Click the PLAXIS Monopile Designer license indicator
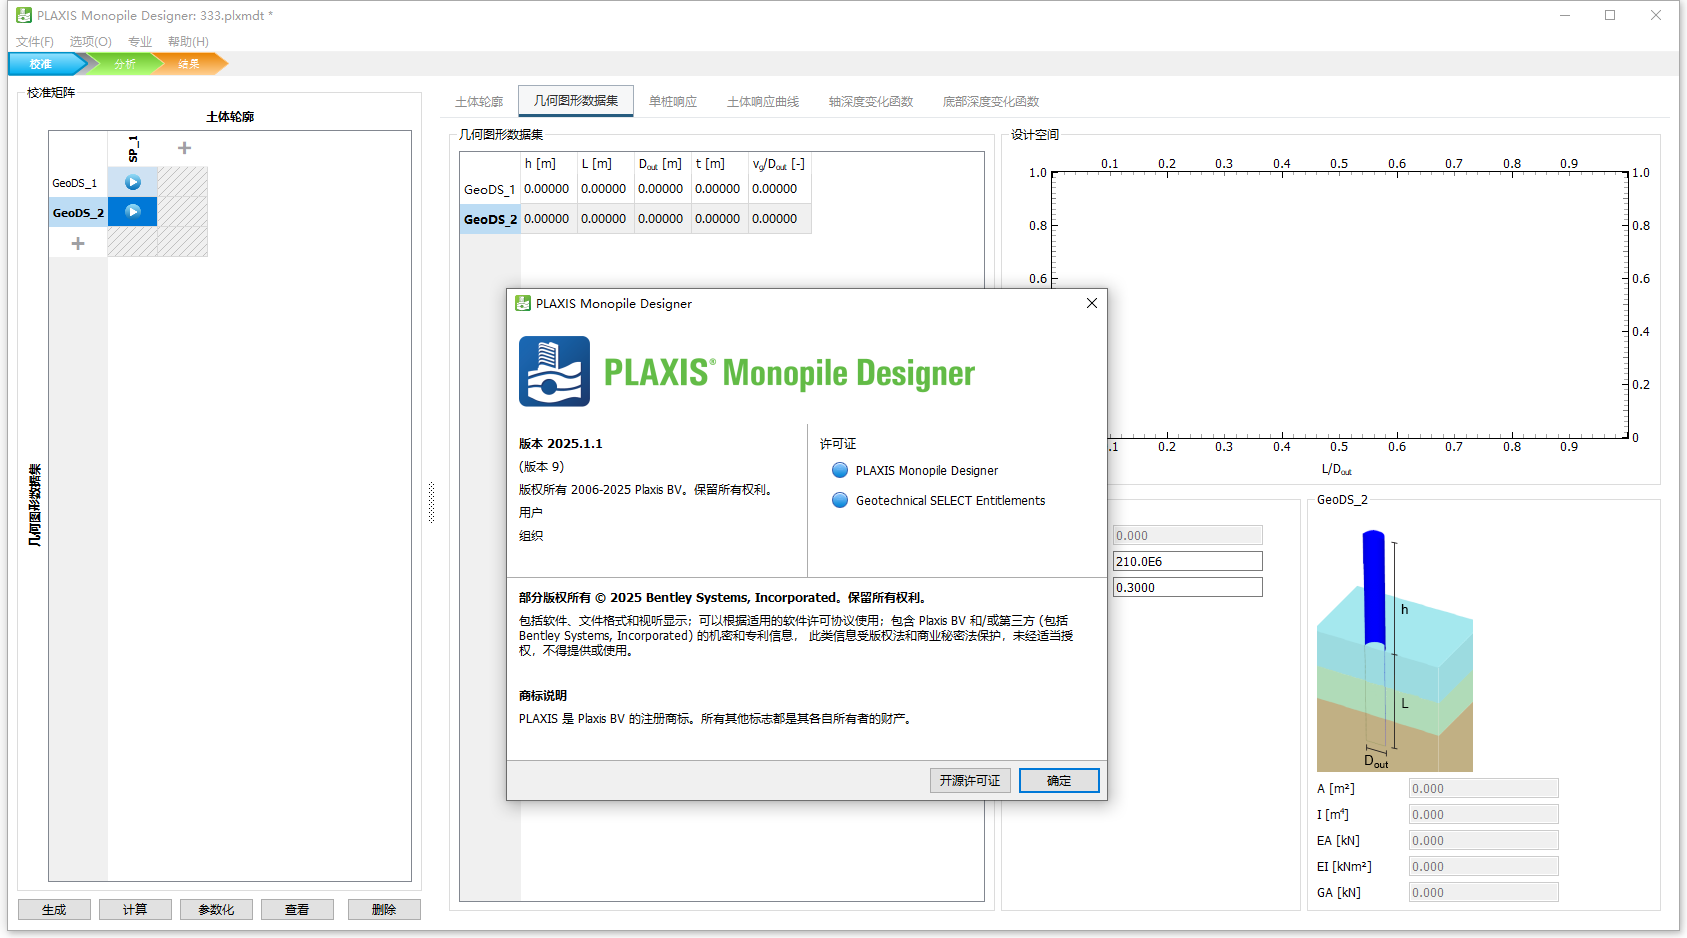The height and width of the screenshot is (938, 1687). pos(839,470)
